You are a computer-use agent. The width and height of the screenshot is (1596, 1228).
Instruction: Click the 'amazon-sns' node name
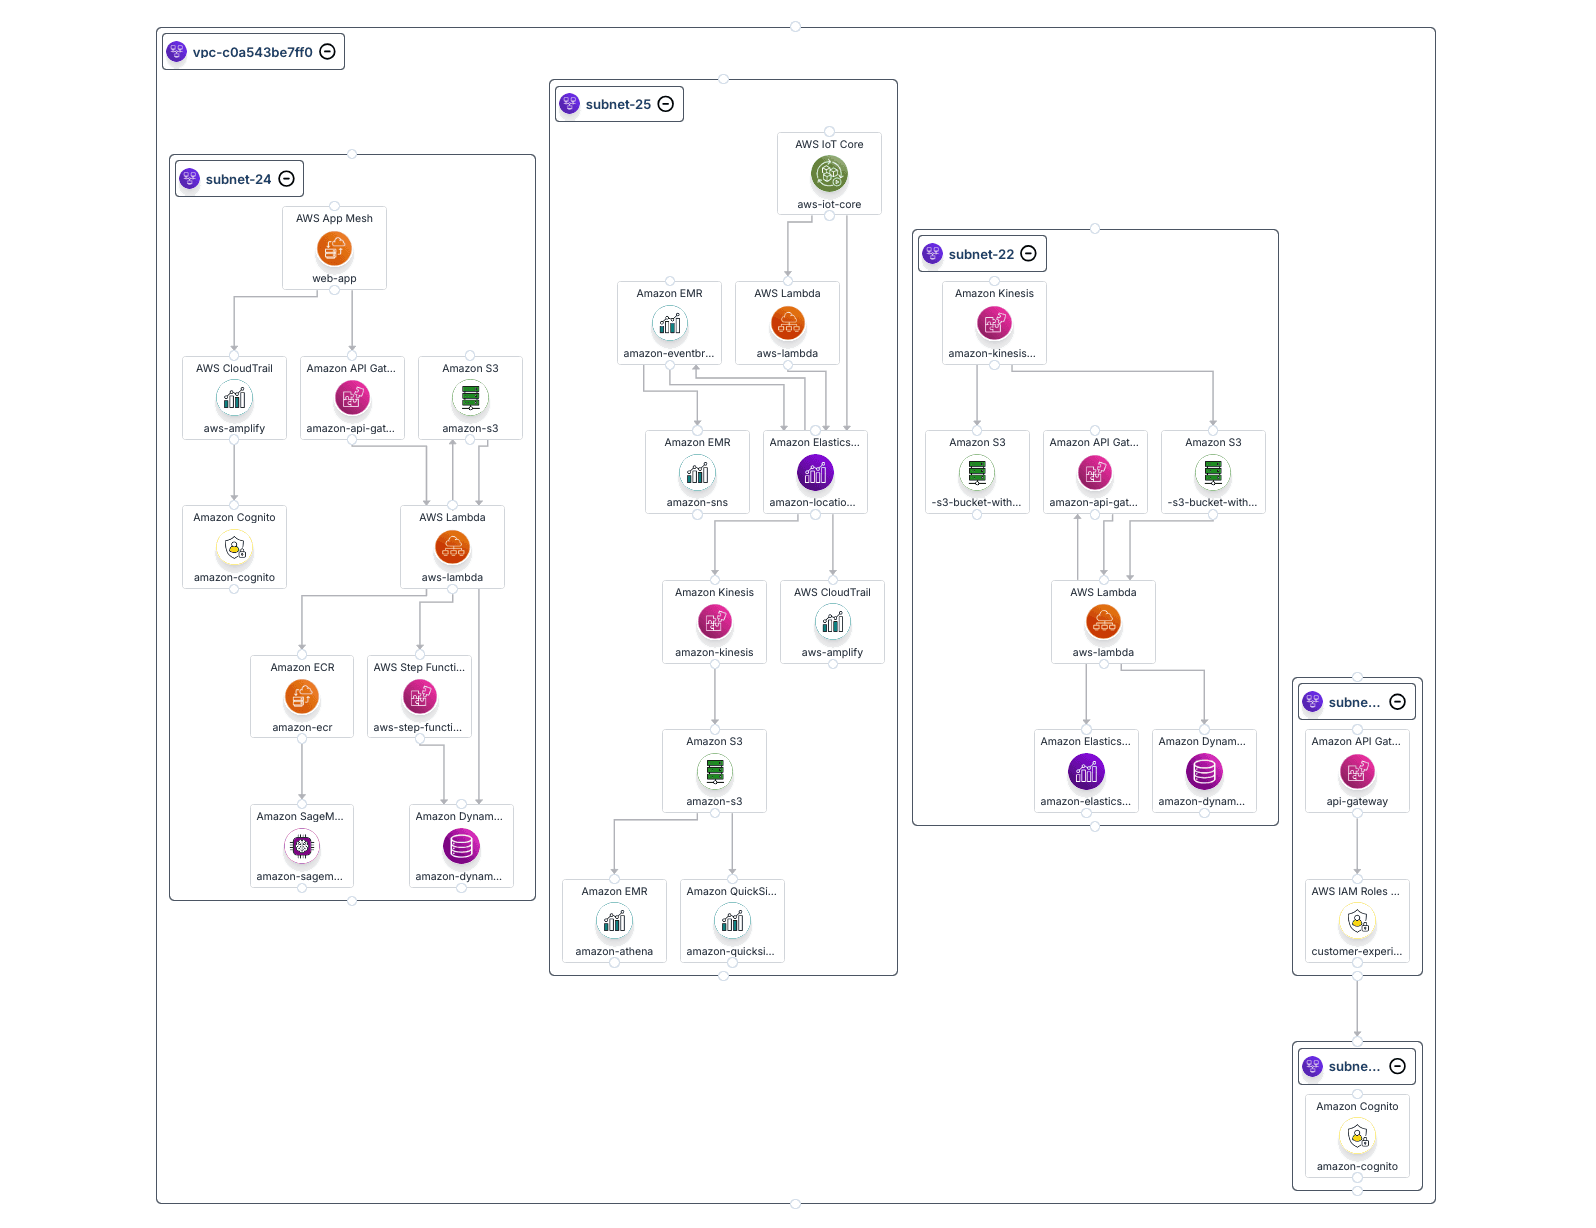pos(697,503)
